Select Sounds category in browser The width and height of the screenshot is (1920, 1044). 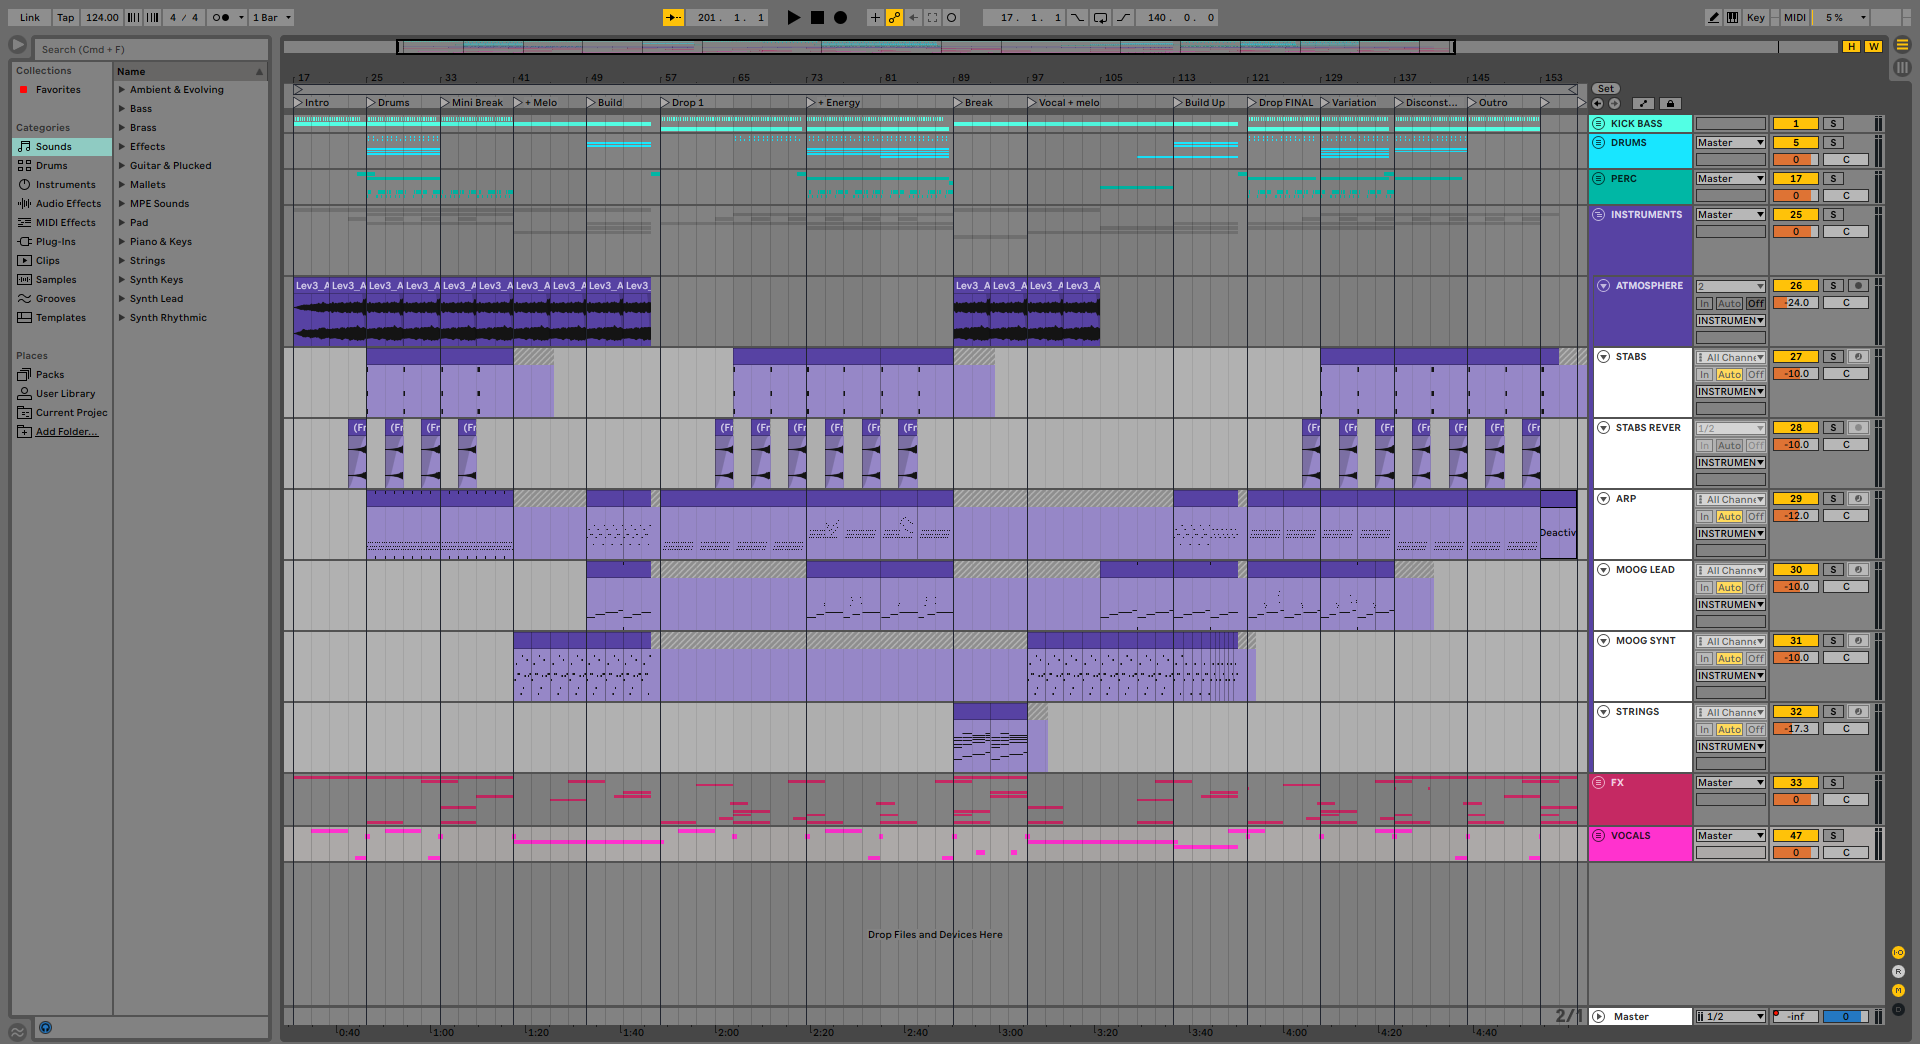point(62,147)
